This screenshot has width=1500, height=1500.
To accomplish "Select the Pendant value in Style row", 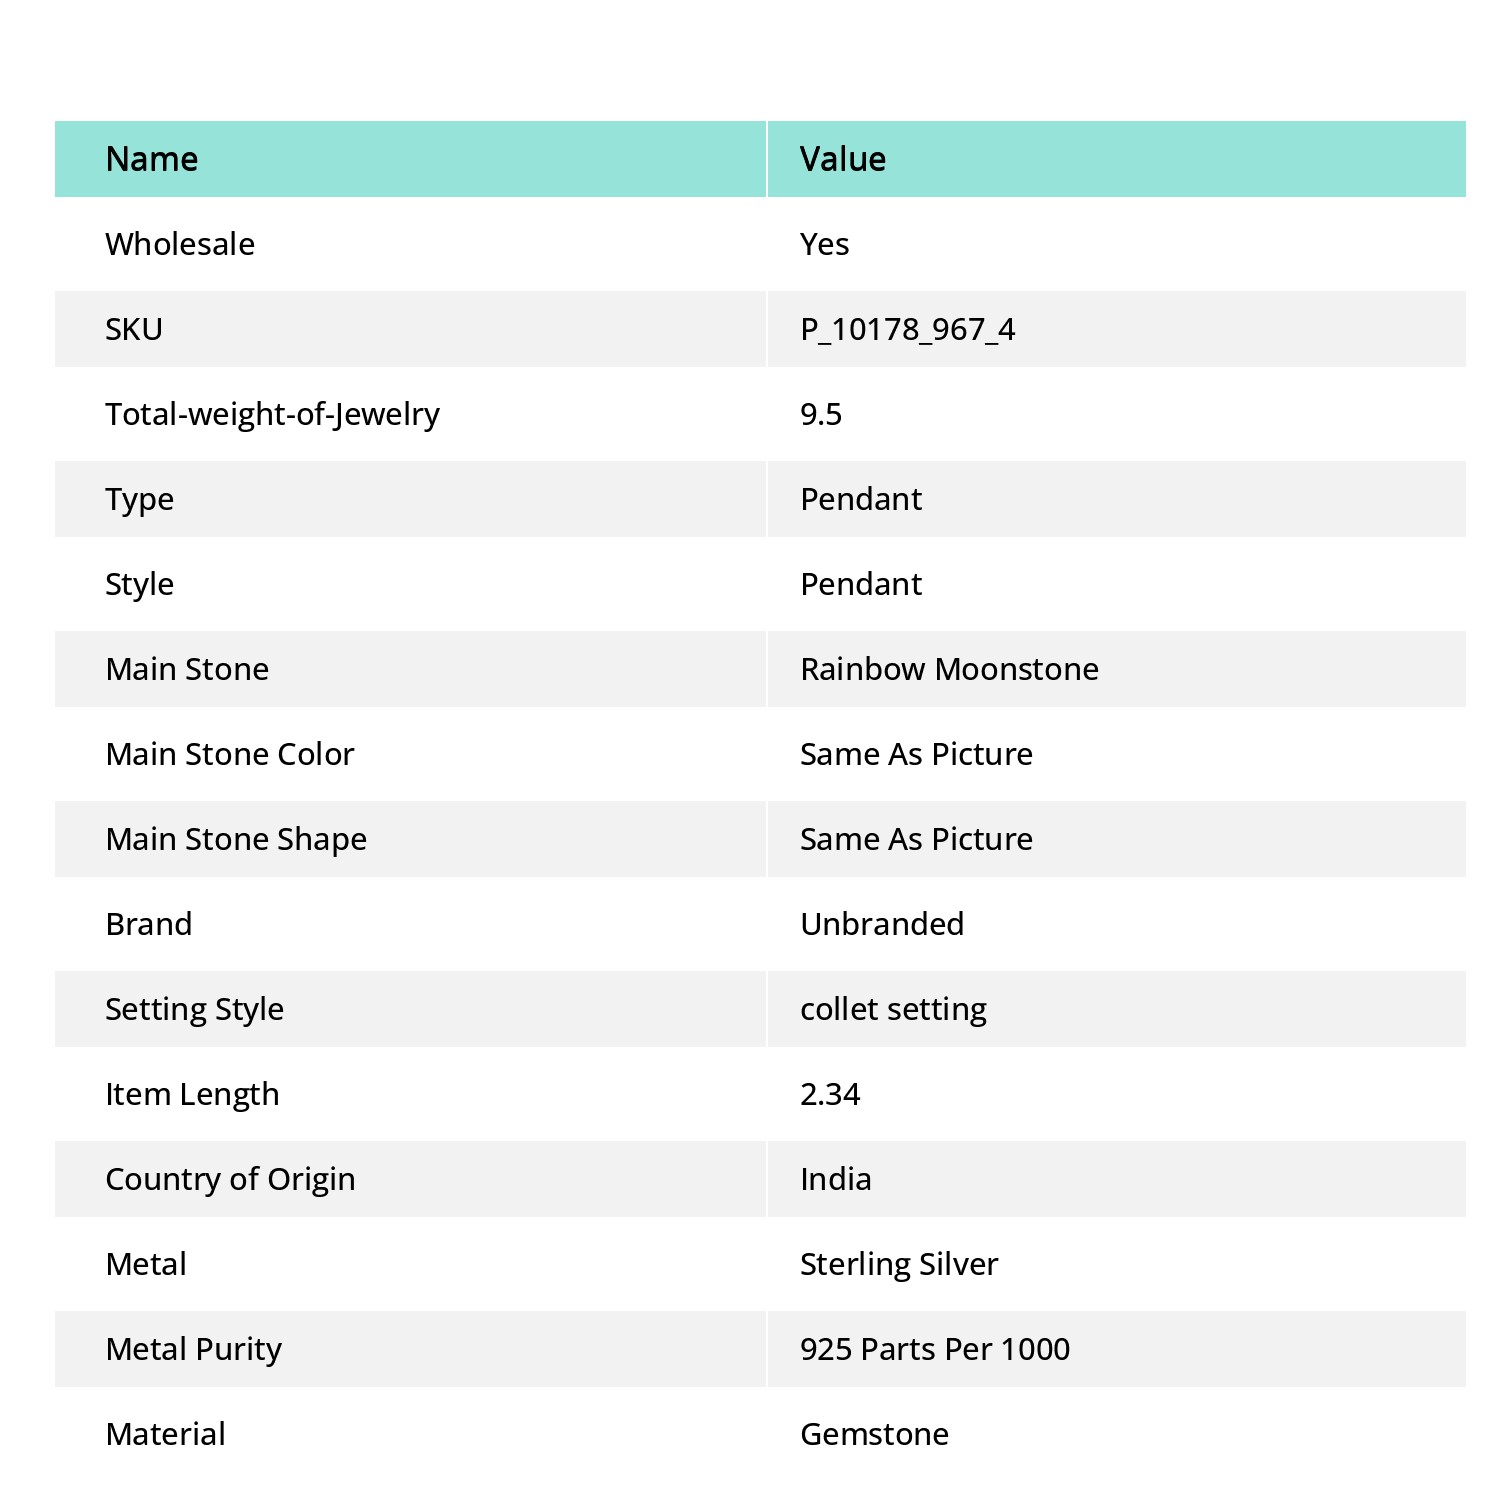I will tap(861, 584).
